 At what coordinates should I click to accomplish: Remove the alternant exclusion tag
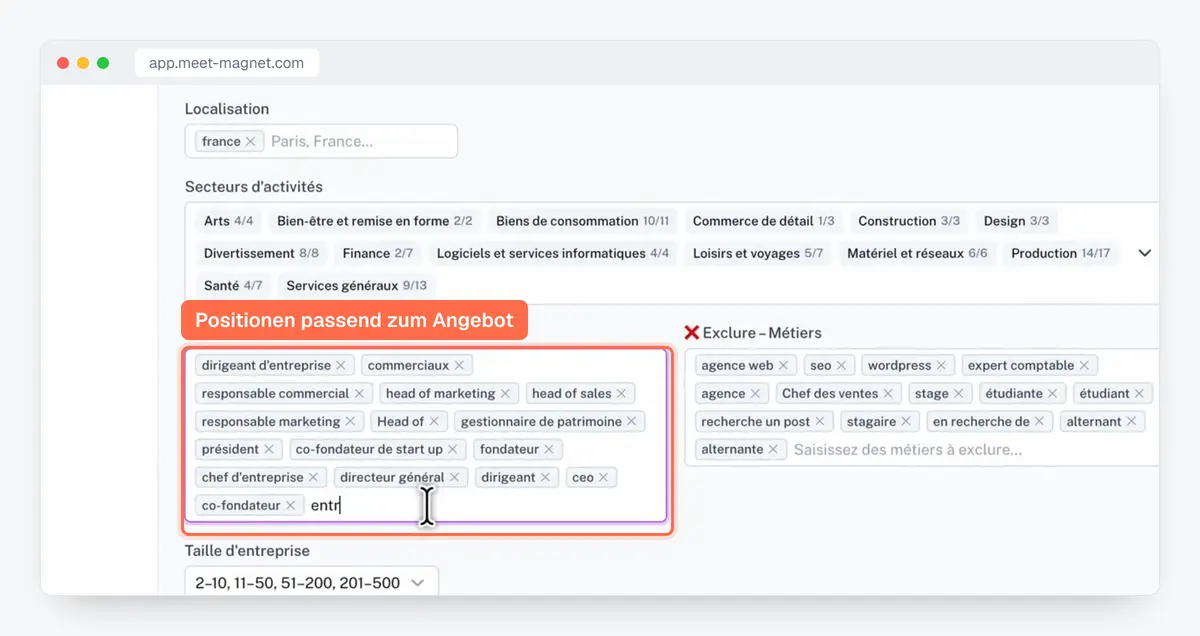(1131, 422)
